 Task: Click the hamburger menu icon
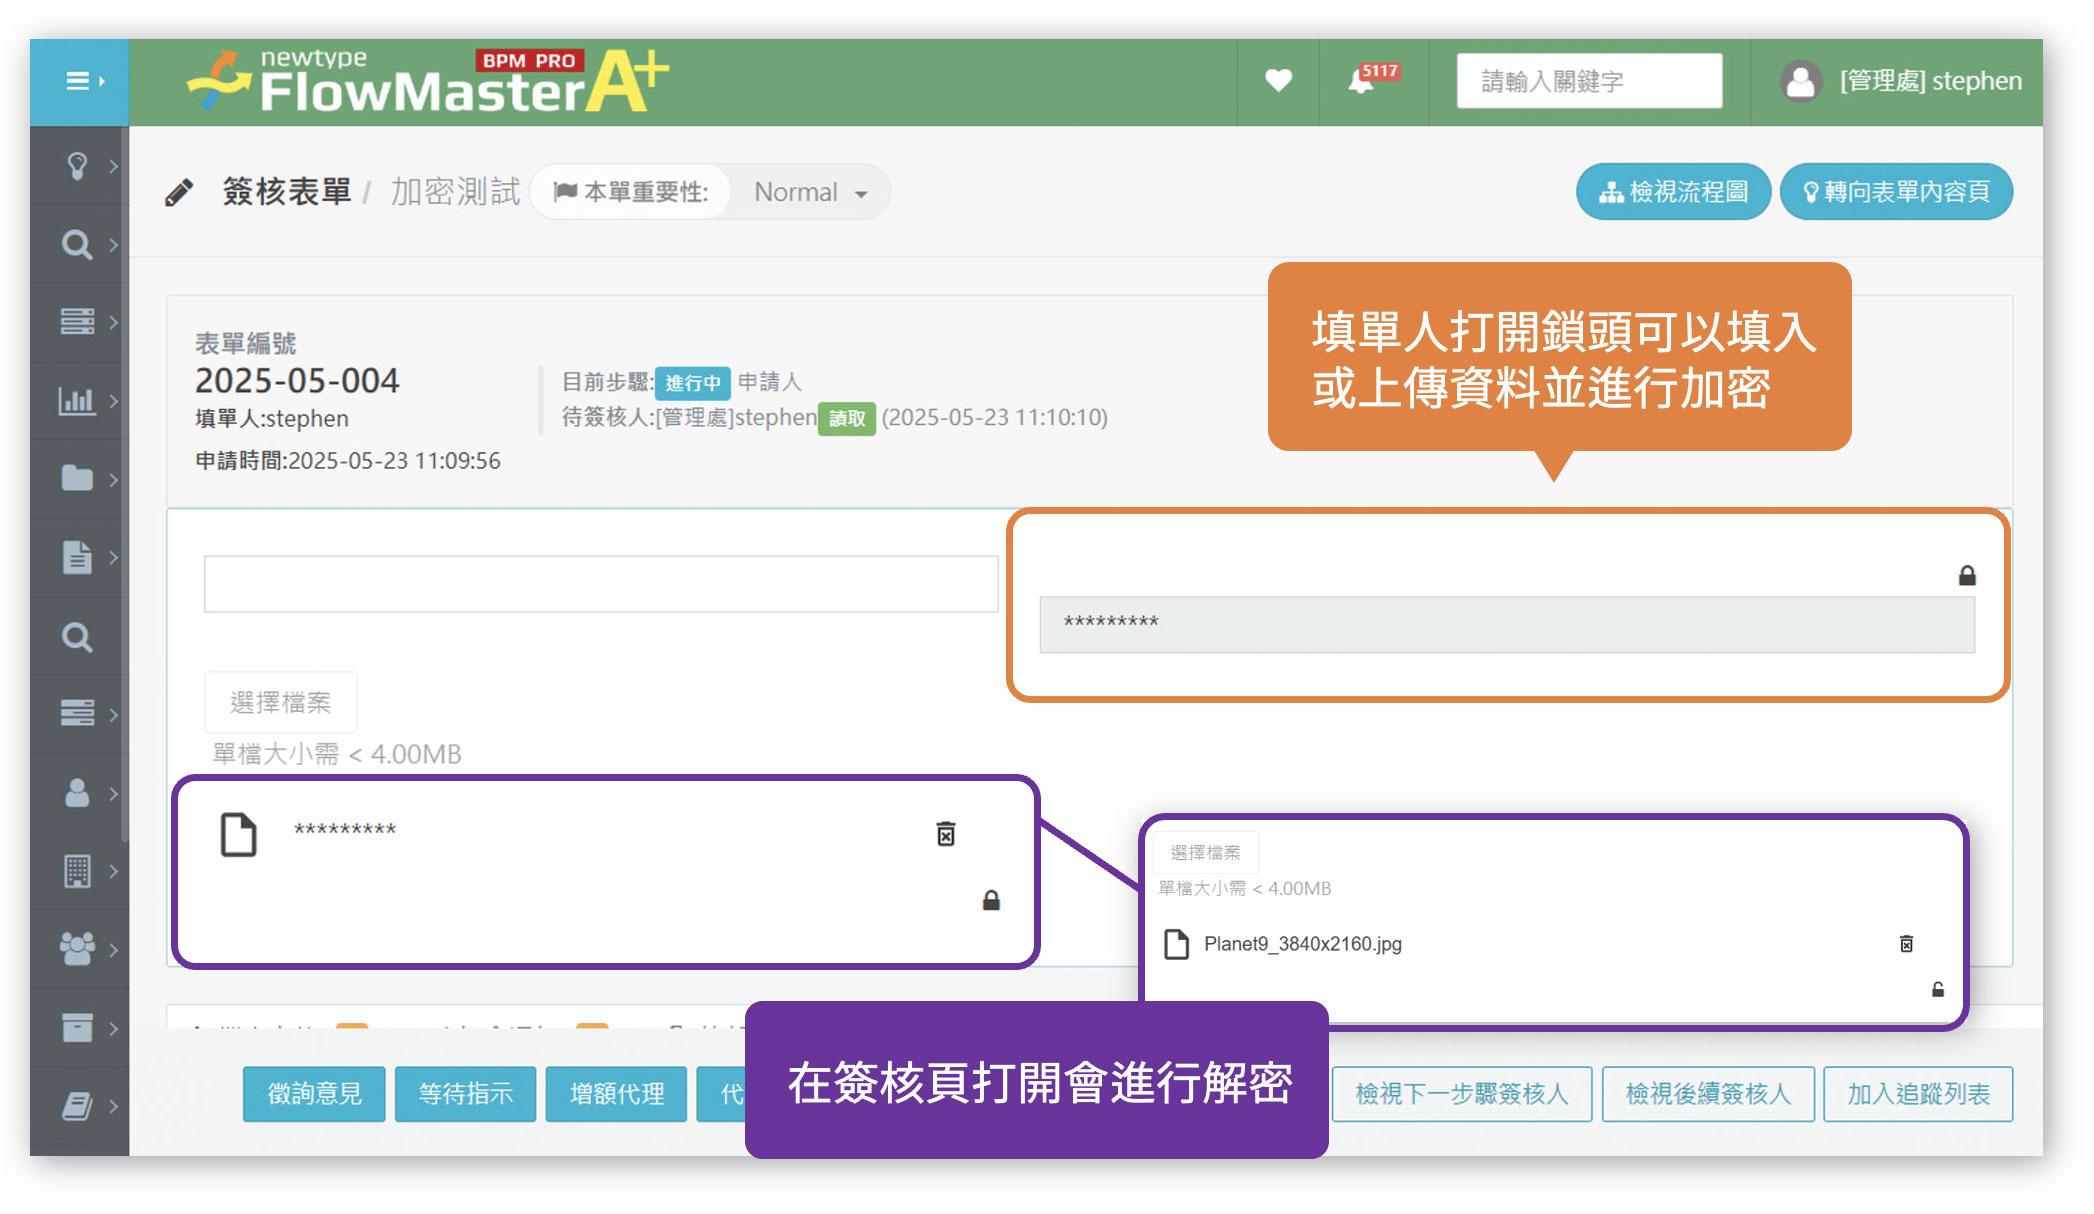point(79,81)
